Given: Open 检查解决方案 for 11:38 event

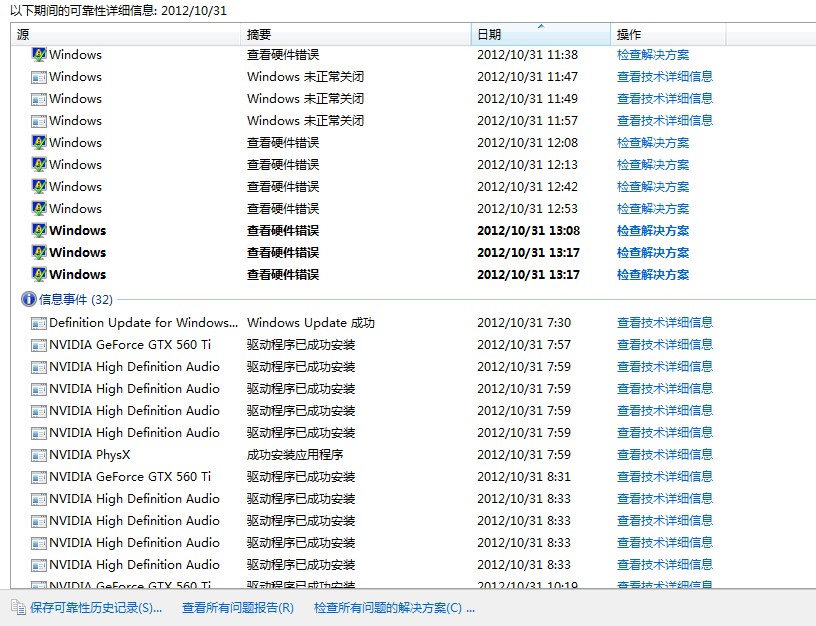Looking at the screenshot, I should point(653,55).
